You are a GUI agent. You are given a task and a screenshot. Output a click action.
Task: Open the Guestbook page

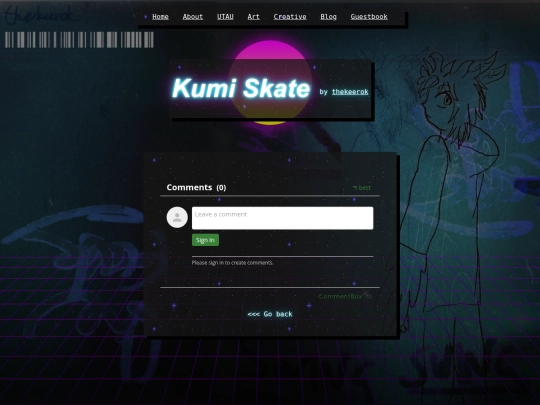coord(369,17)
